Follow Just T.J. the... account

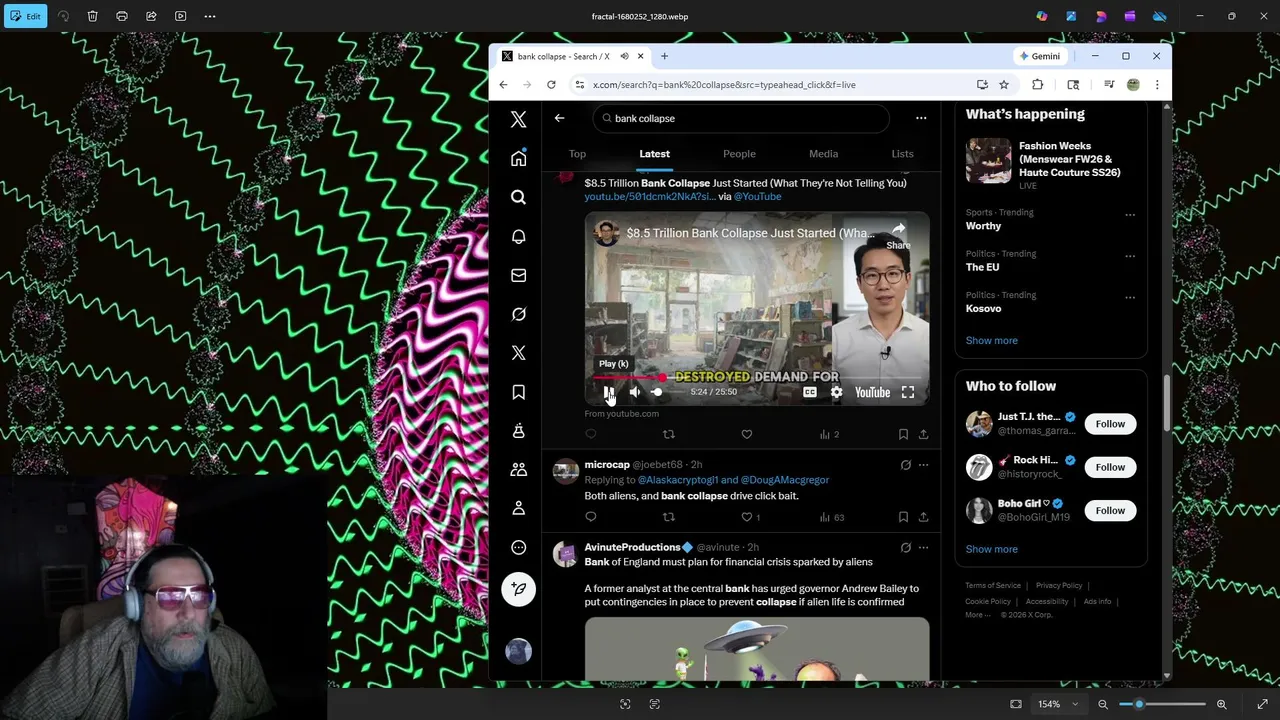coord(1110,424)
